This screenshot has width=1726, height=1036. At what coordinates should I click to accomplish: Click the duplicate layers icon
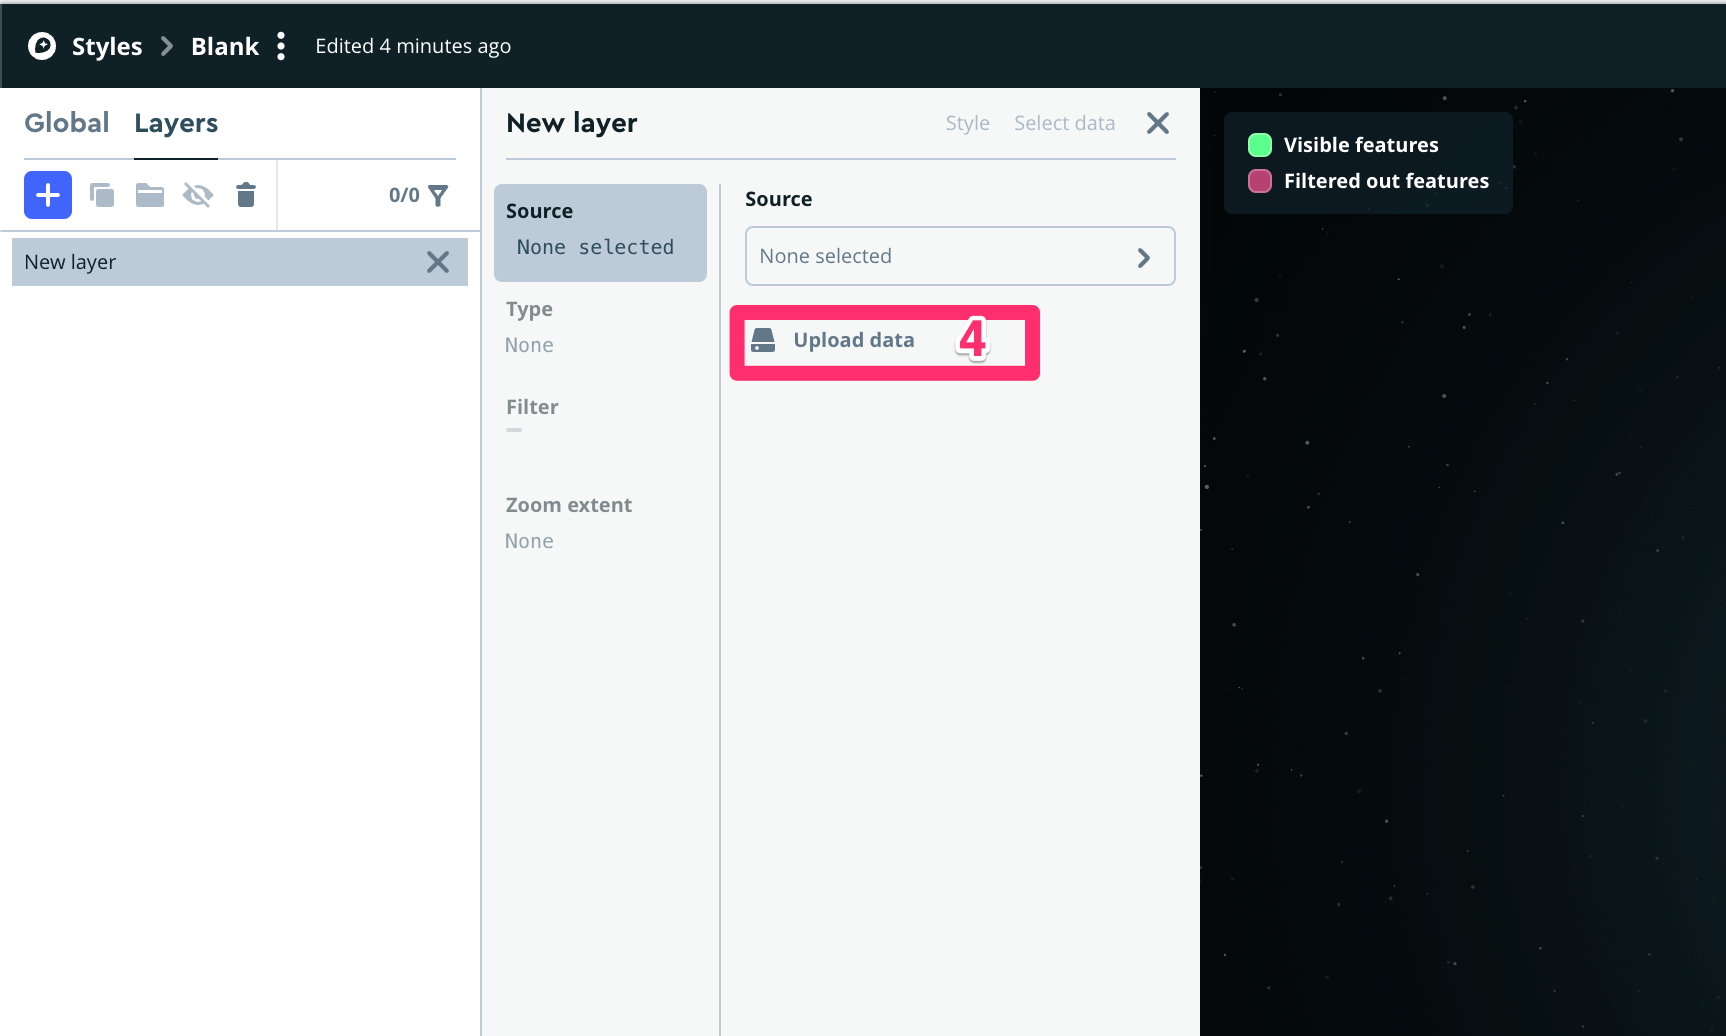pos(102,195)
